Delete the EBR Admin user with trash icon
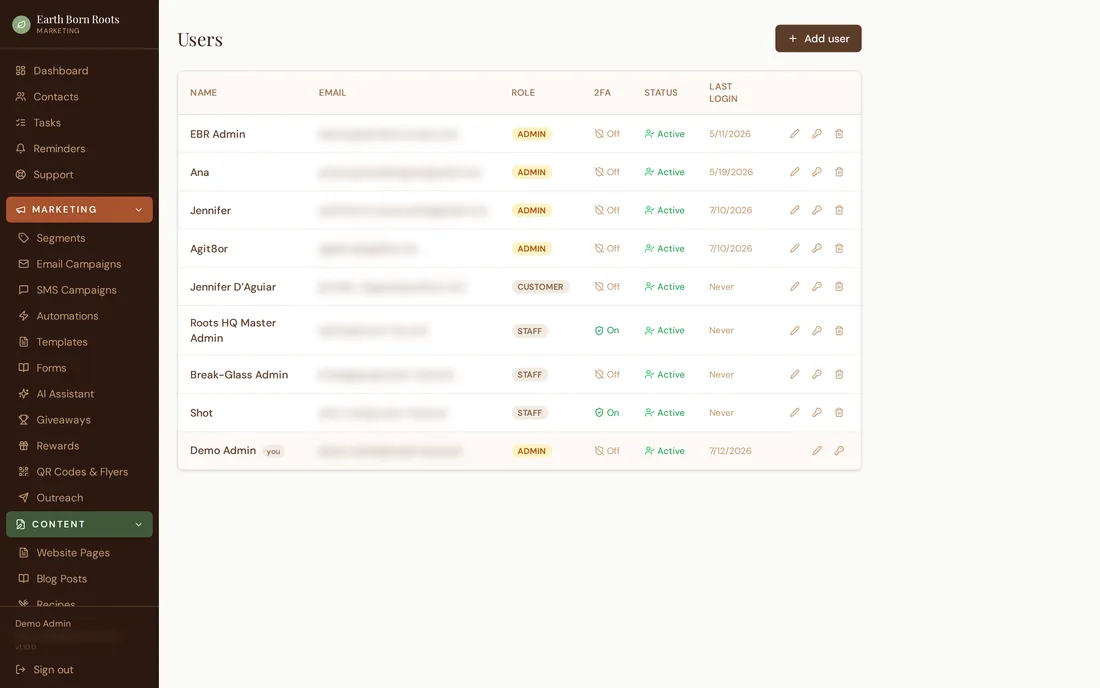 coord(839,134)
